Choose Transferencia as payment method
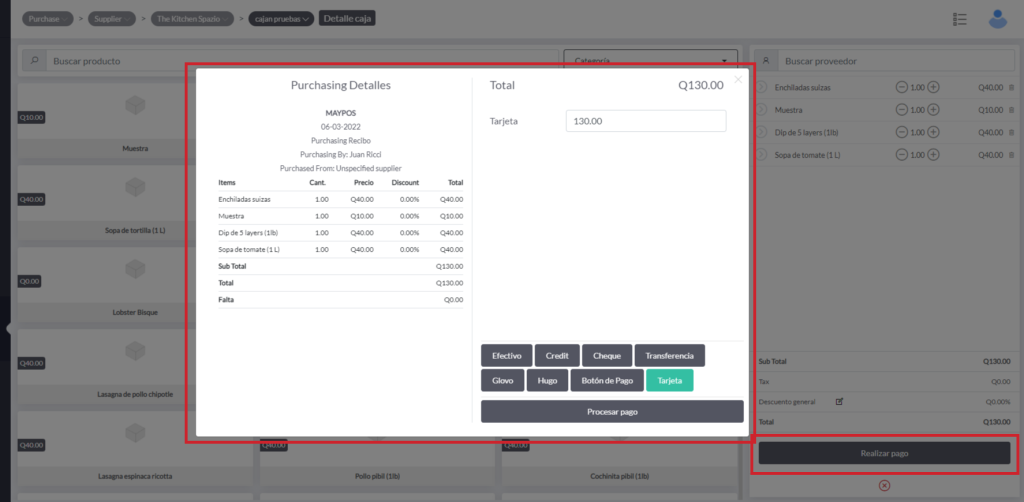 [x=669, y=355]
